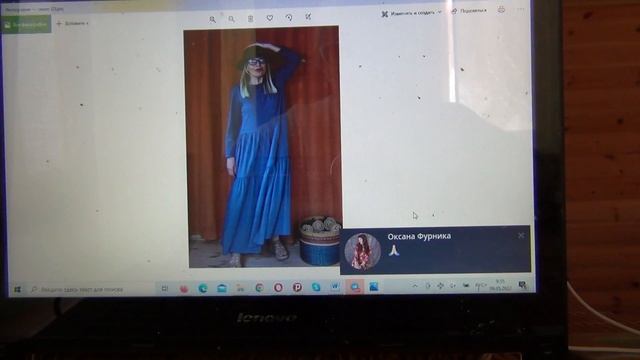The image size is (640, 360).
Task: Open the three-dot more options menu
Action: pos(520,9)
